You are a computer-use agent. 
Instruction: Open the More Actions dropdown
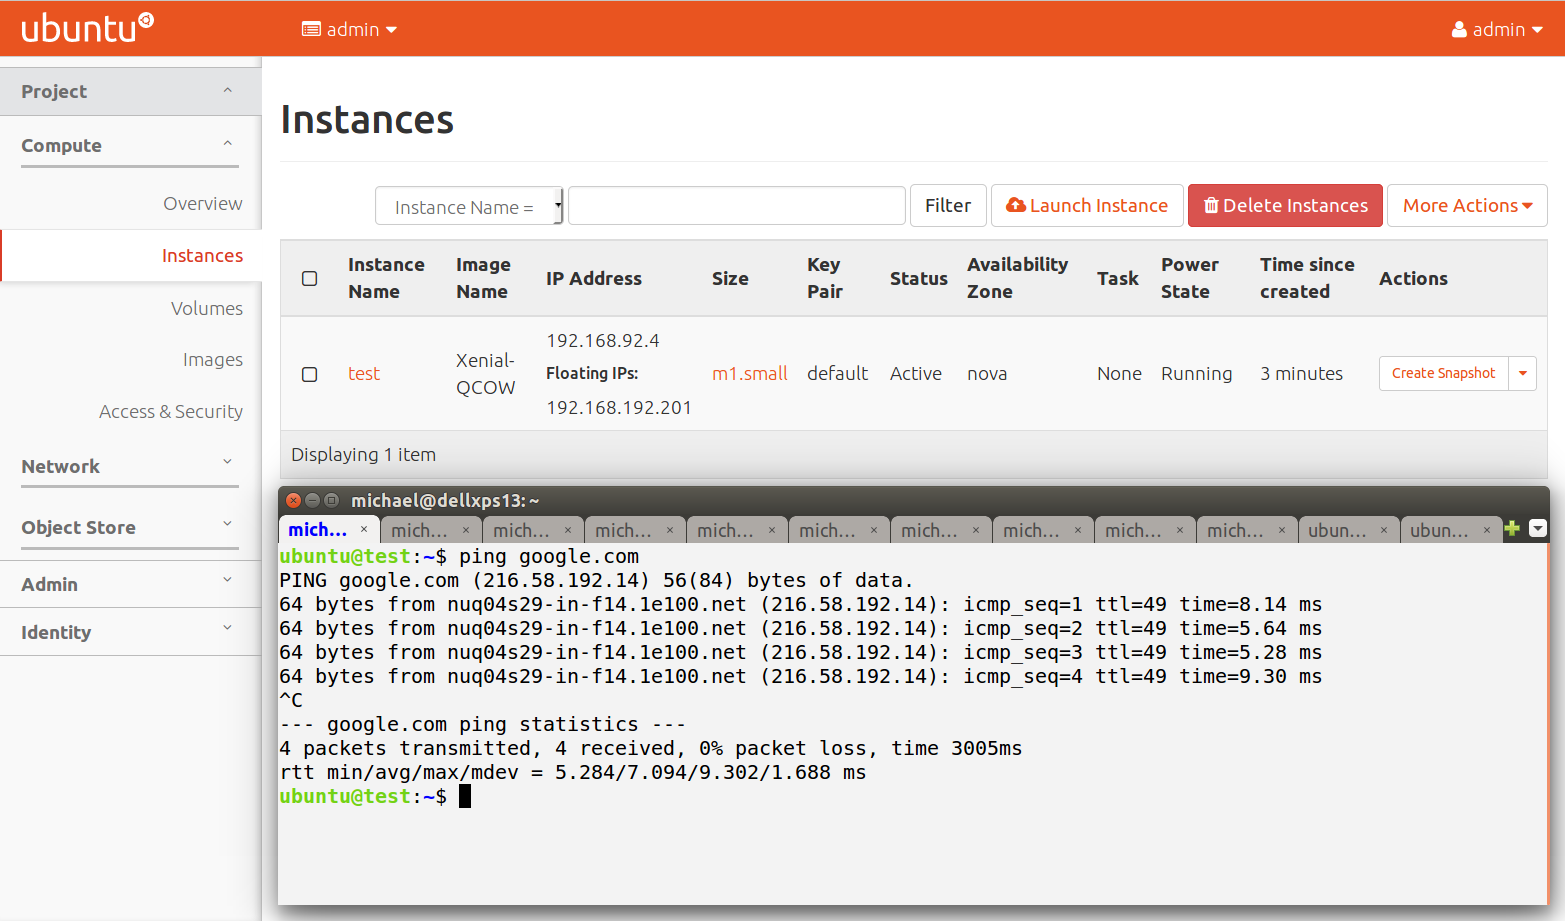(x=1467, y=205)
